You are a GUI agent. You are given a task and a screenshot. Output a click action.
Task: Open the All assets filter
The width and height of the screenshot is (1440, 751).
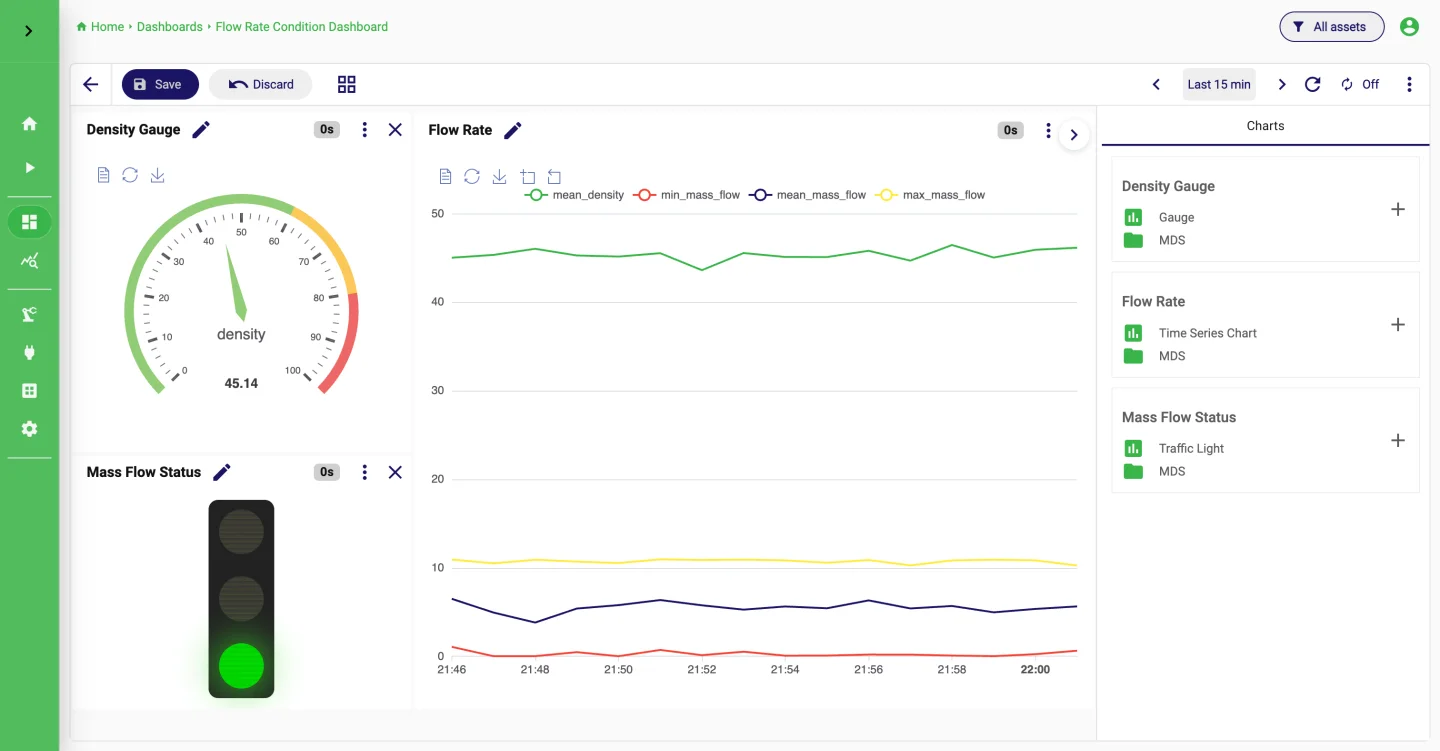1332,27
